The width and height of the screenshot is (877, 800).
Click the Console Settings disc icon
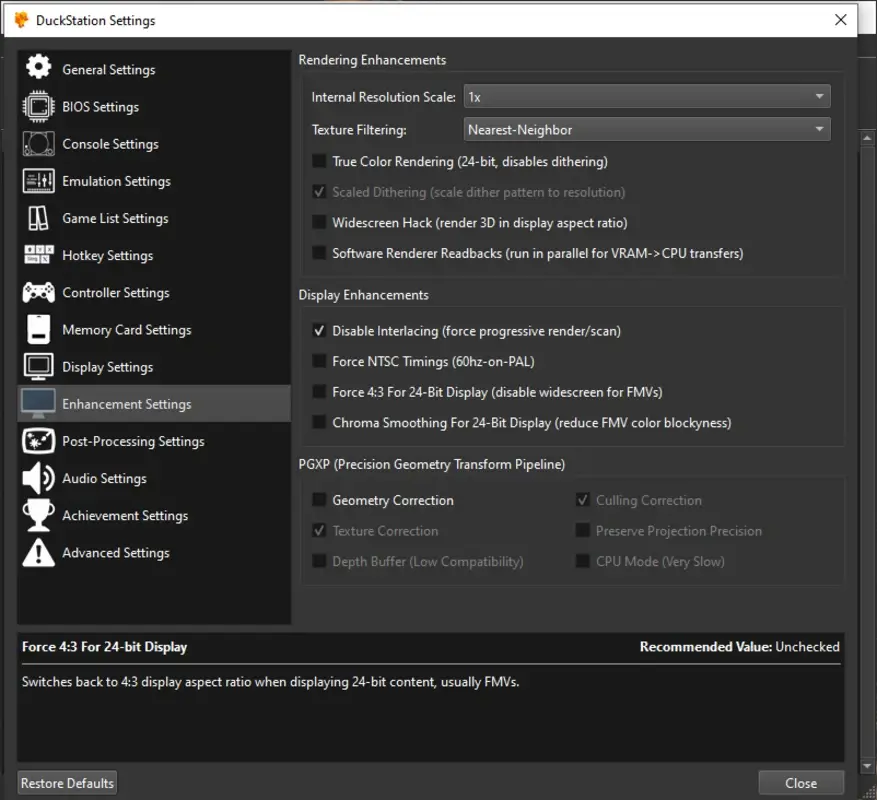(38, 143)
